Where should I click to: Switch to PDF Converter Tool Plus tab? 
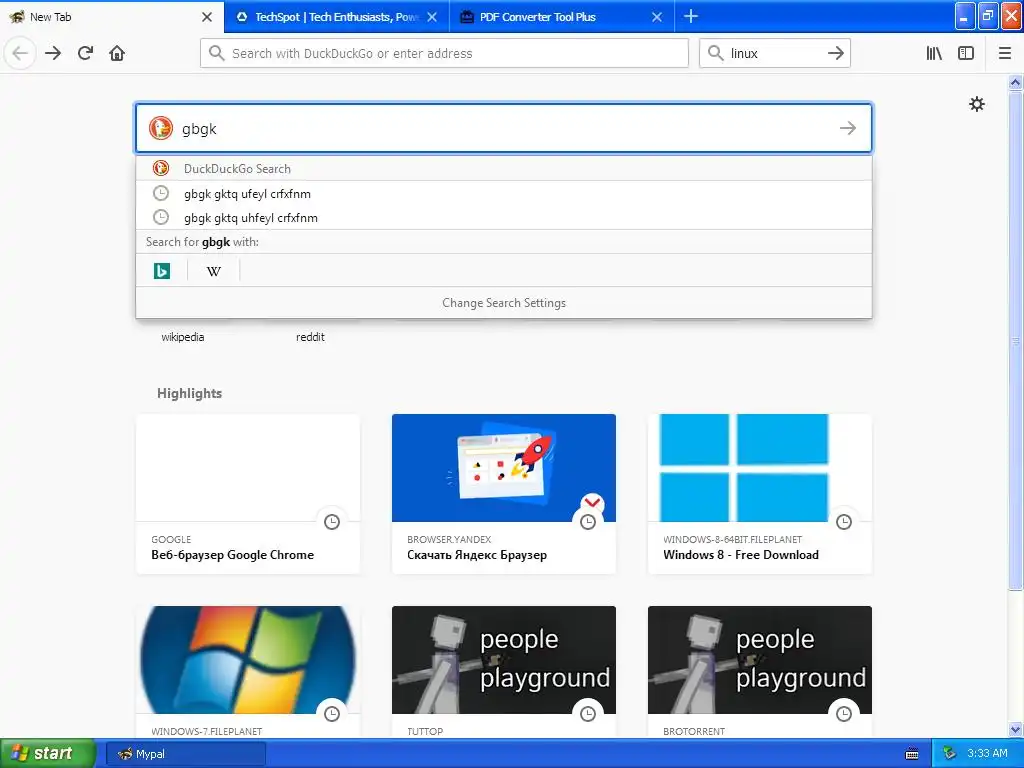click(x=562, y=17)
